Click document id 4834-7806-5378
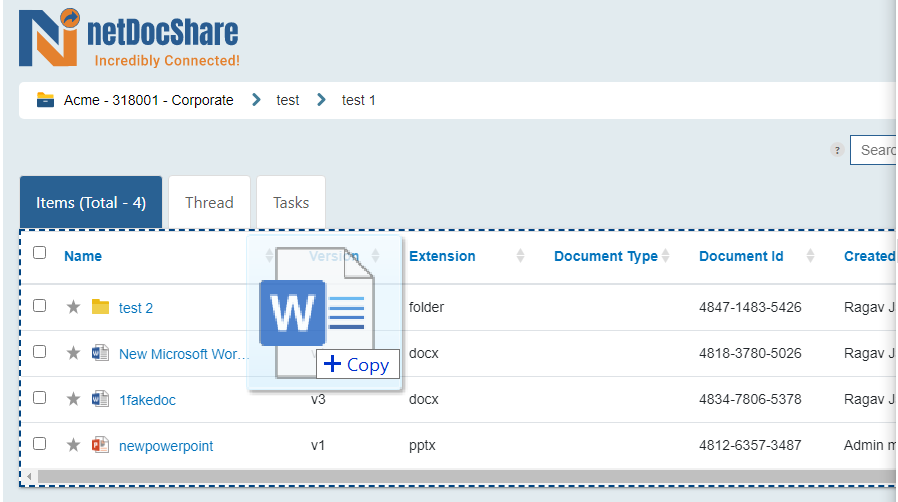 [750, 398]
